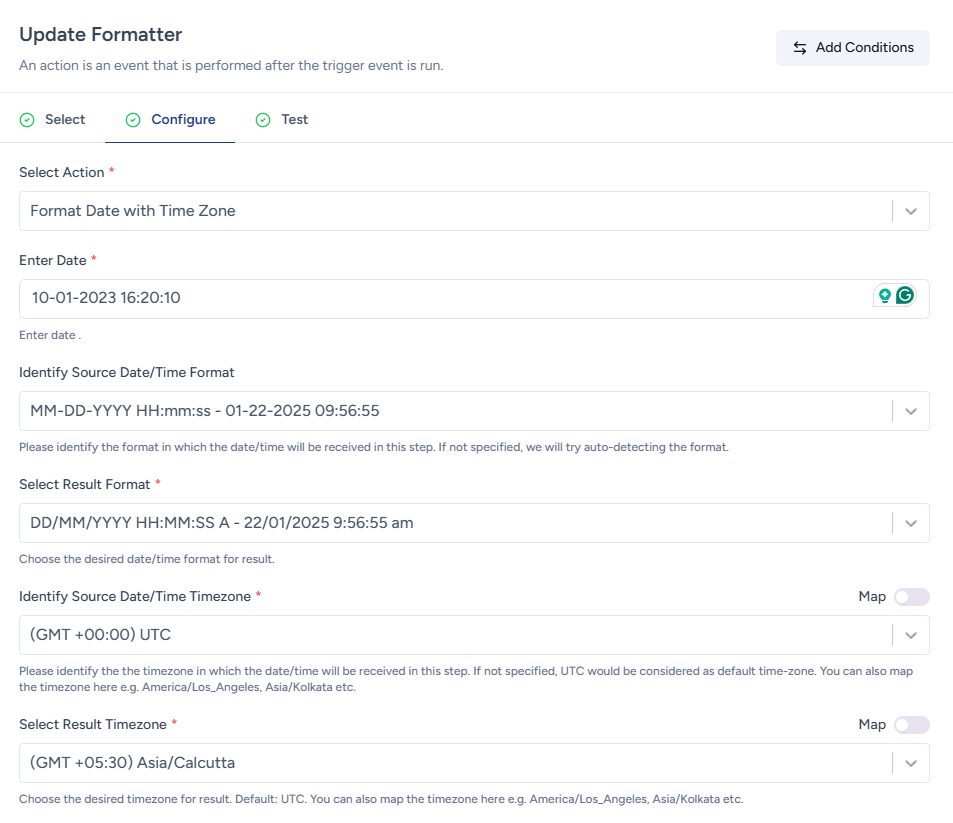
Task: Click into the Enter Date input field
Action: (440, 298)
